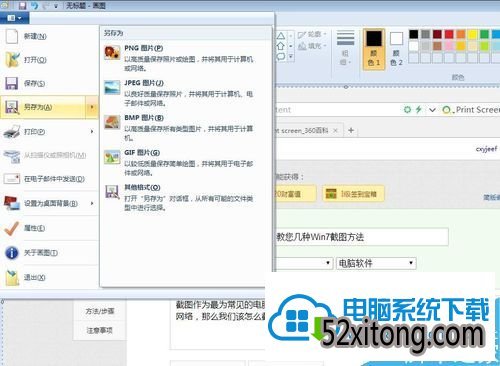Click the printer icon for 打印(P)
The width and height of the screenshot is (500, 366).
point(12,132)
